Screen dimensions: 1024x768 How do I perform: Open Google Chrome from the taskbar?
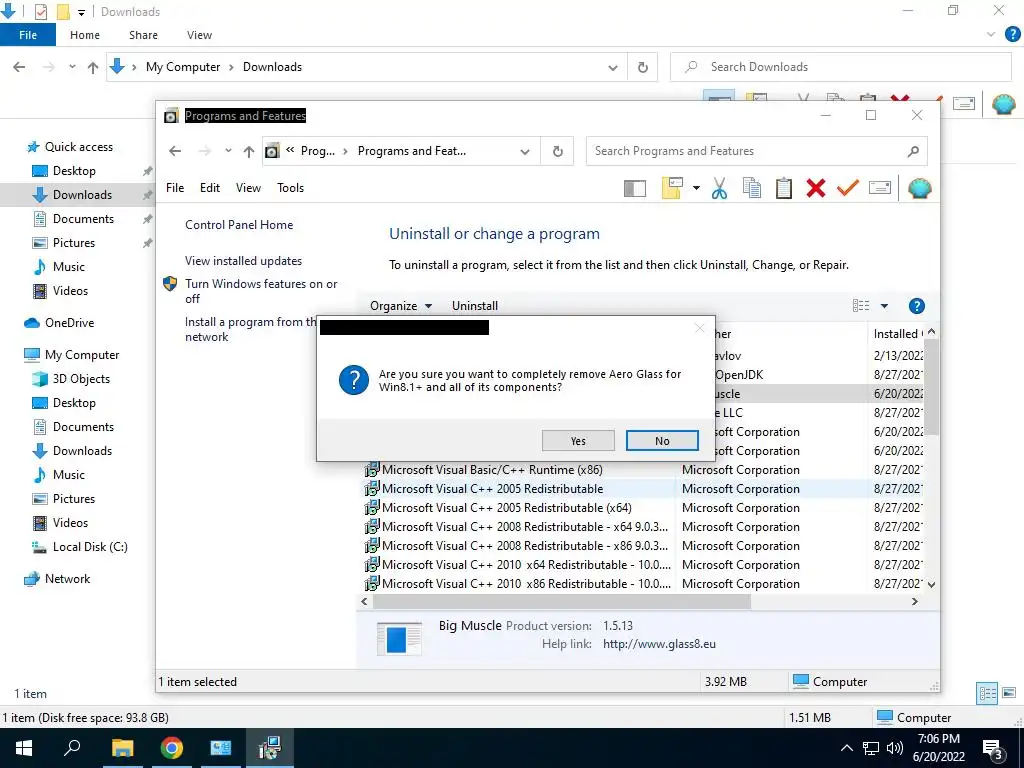[171, 748]
